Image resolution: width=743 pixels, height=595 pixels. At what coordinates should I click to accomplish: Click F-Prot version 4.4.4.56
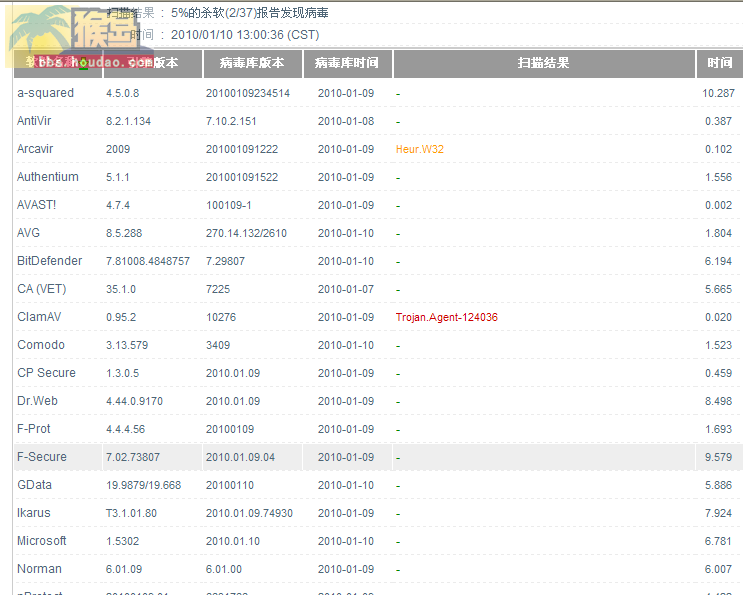pyautogui.click(x=126, y=429)
